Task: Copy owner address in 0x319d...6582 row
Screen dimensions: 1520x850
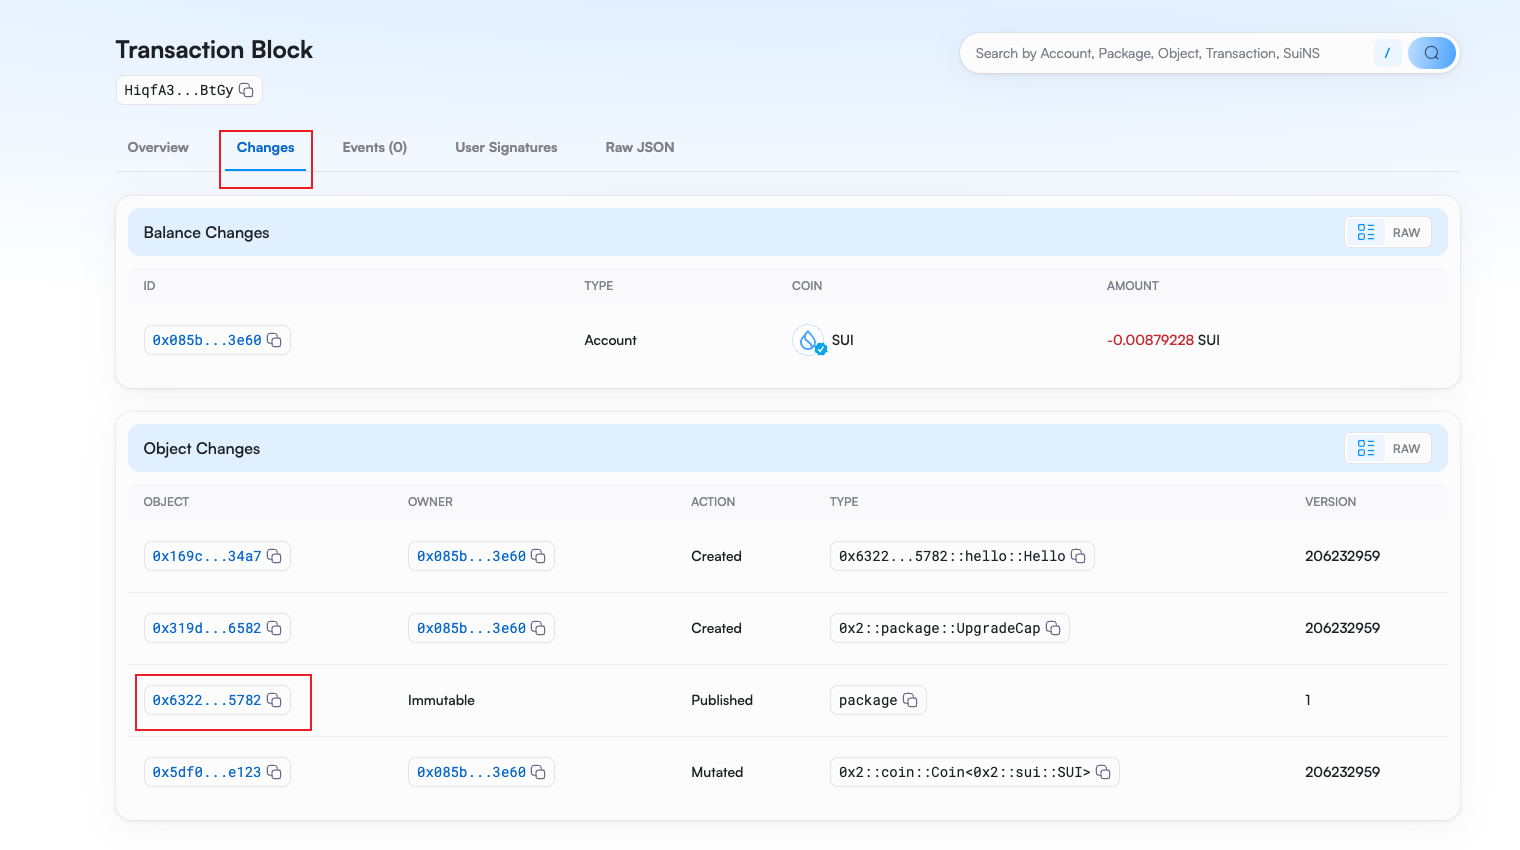Action: point(538,628)
